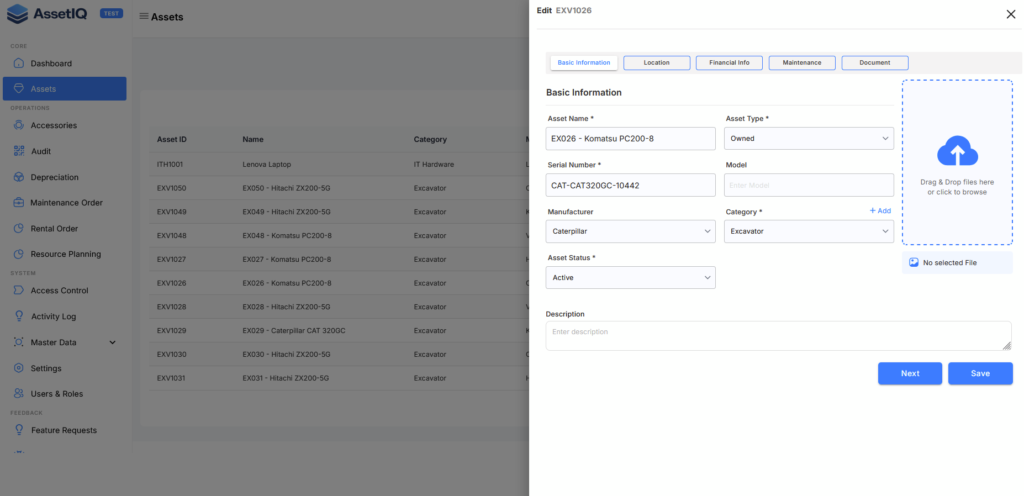This screenshot has width=1024, height=496.
Task: Click the Category column header
Action: click(x=430, y=139)
